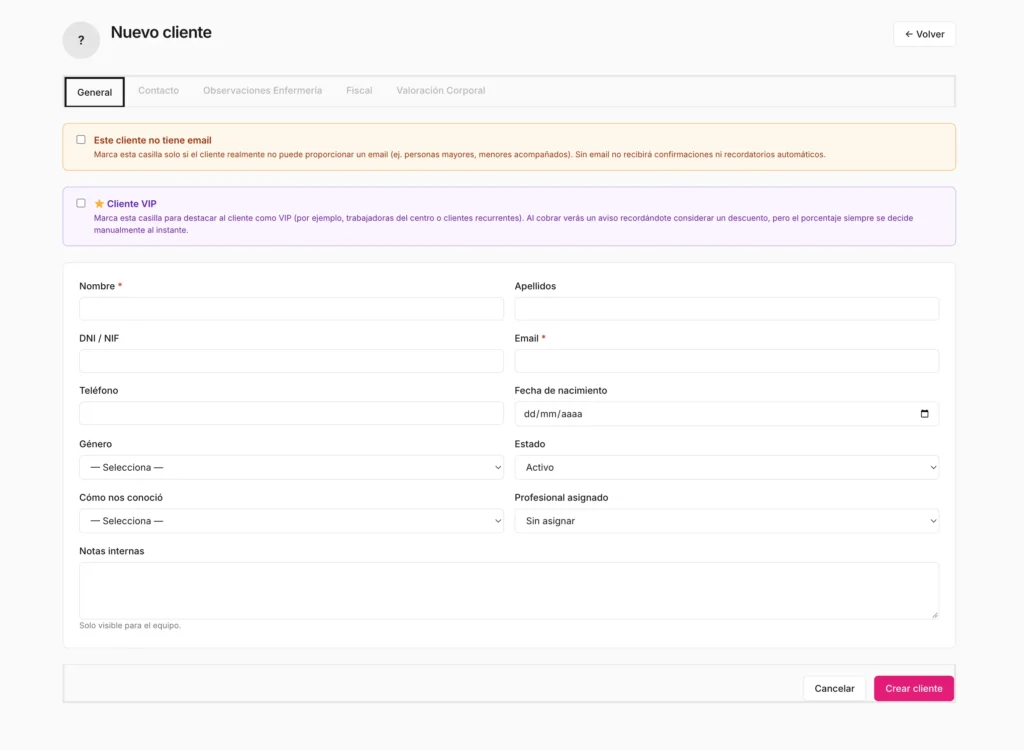Click the 'Este cliente no tiene email' label

coord(152,140)
